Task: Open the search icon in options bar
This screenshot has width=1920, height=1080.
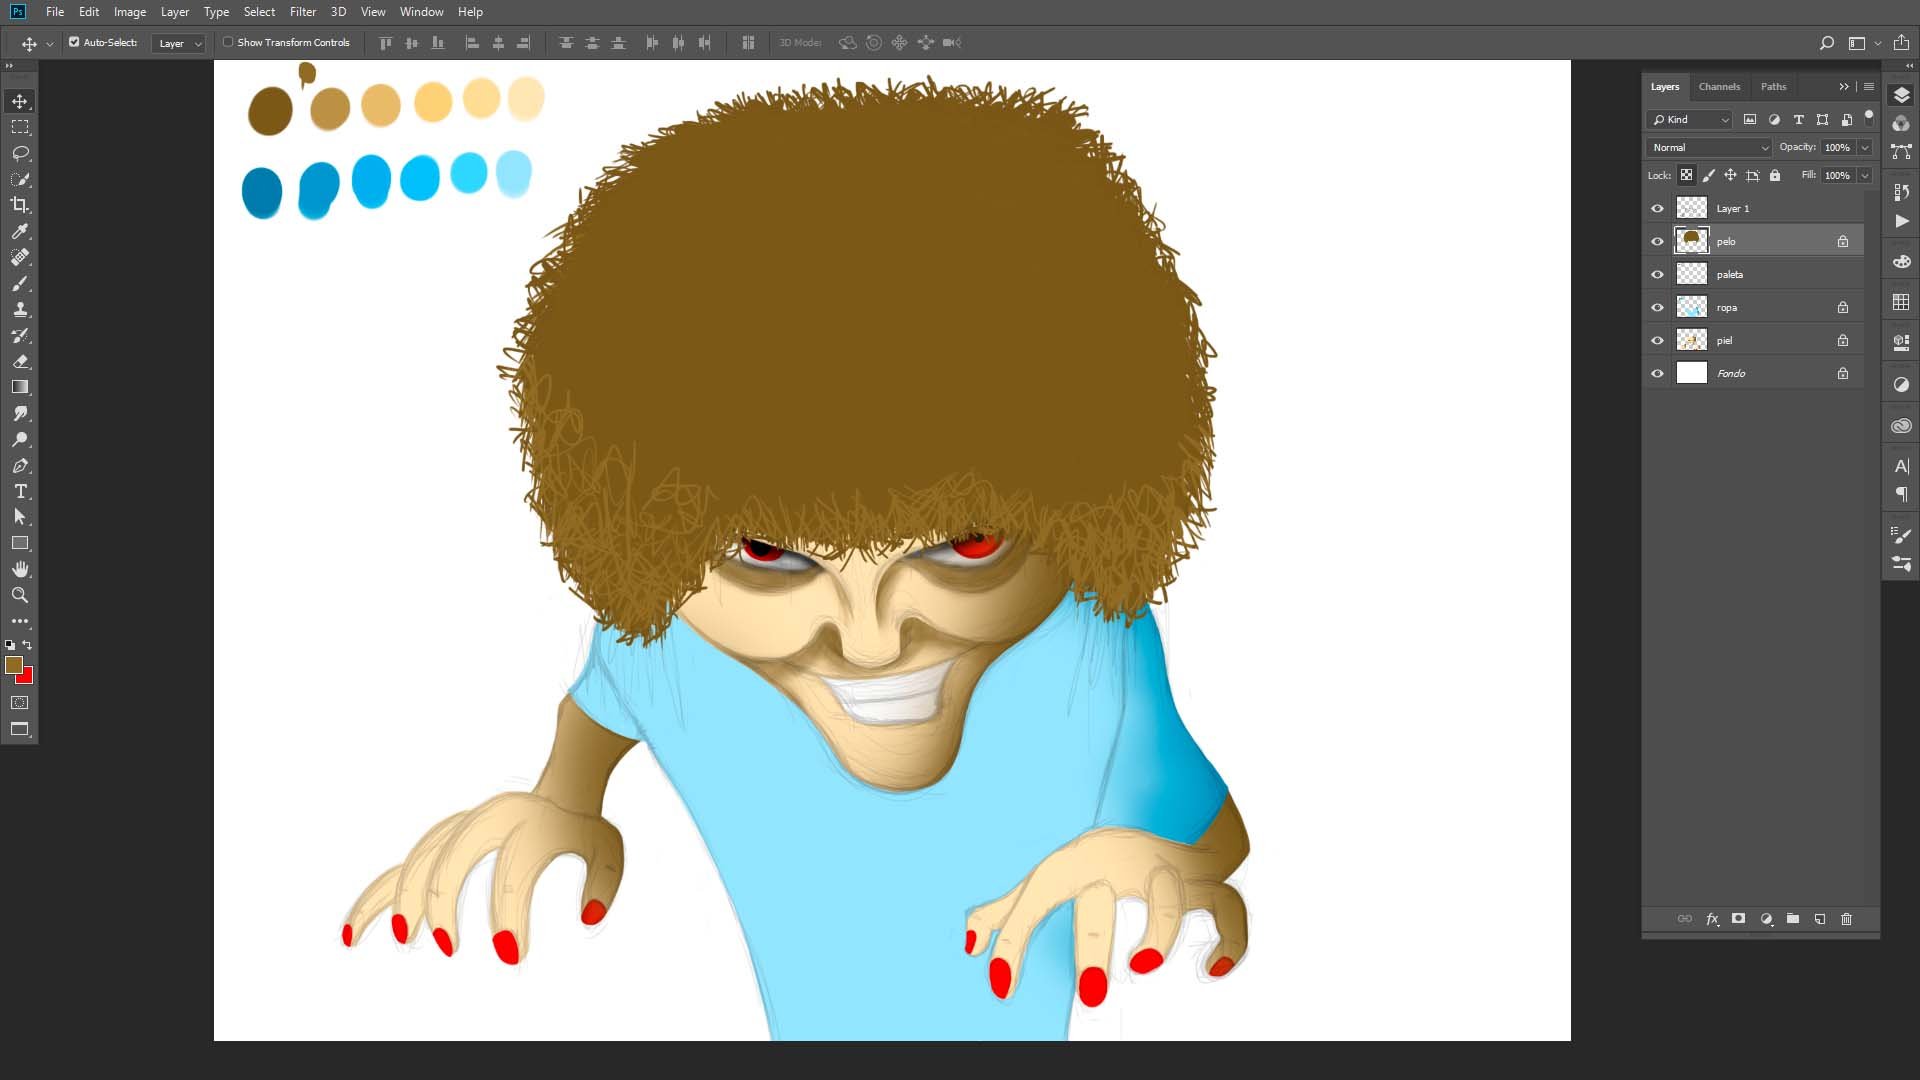Action: (x=1826, y=43)
